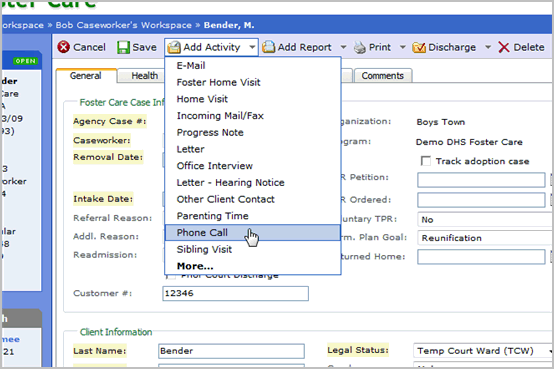Click the Cancel button label
This screenshot has width=554, height=369.
point(89,47)
